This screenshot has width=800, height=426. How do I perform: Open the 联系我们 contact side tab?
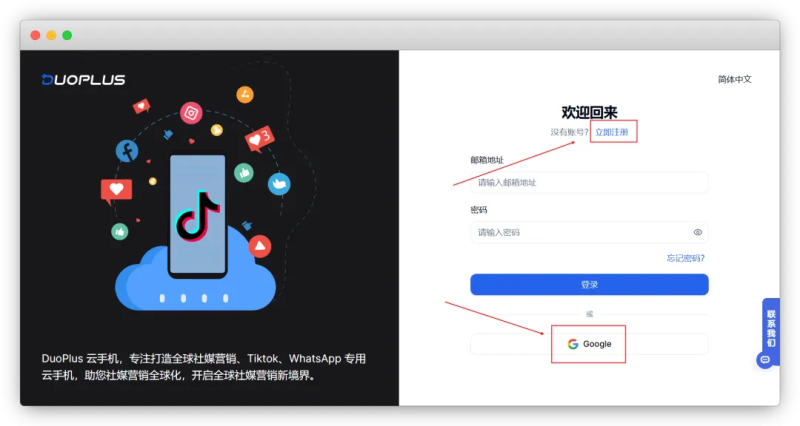(771, 328)
